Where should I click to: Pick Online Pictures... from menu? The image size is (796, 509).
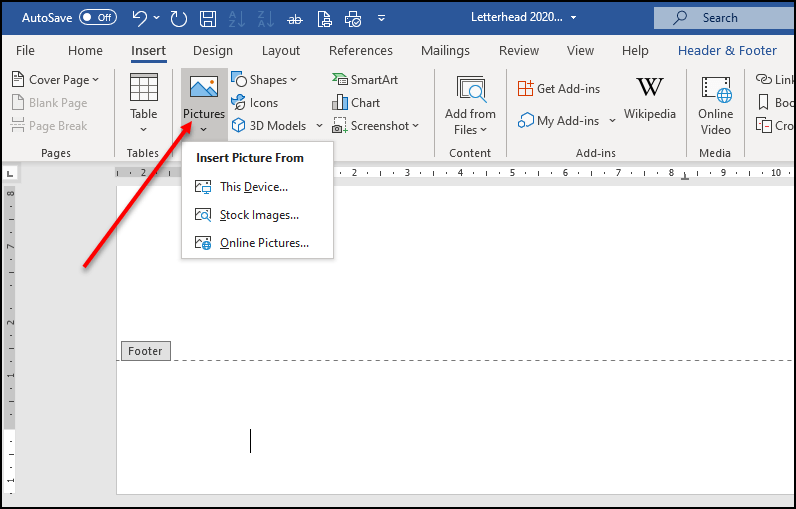coord(263,243)
